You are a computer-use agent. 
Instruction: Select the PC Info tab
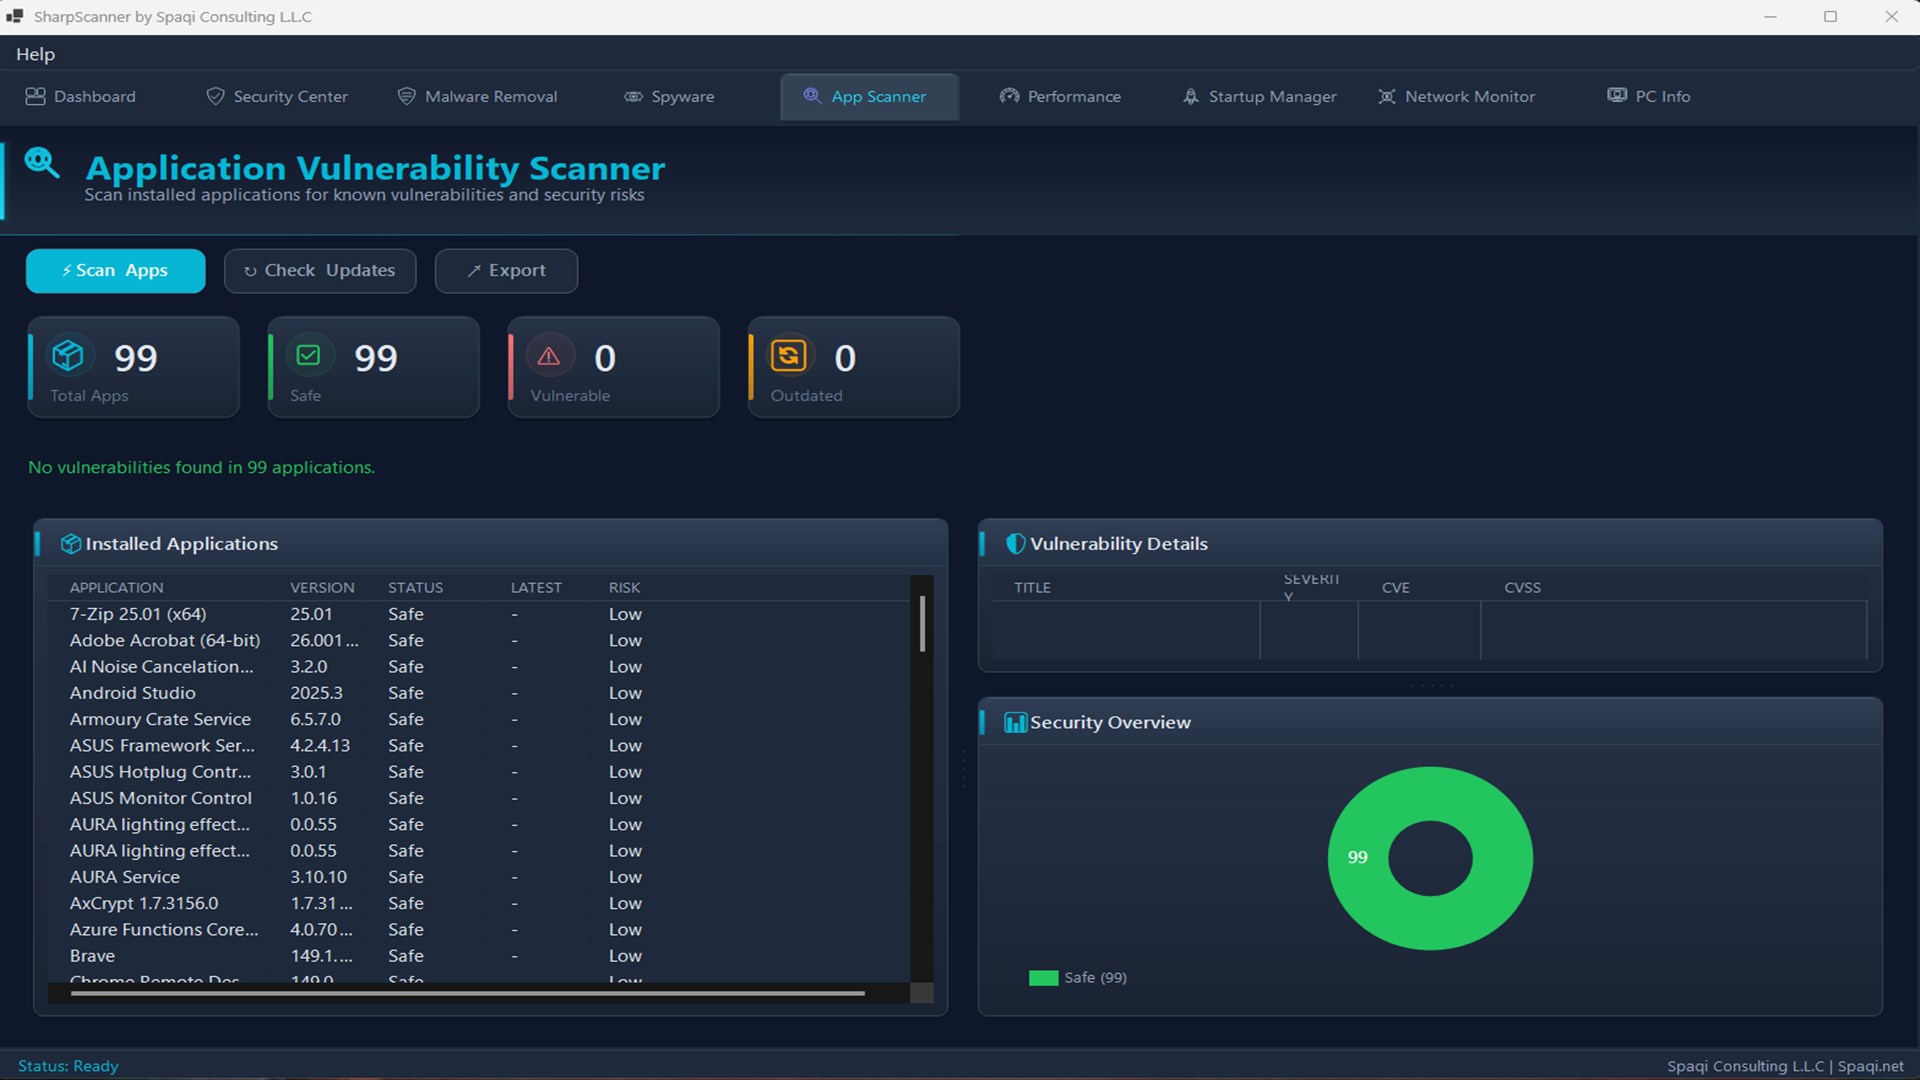click(x=1649, y=96)
